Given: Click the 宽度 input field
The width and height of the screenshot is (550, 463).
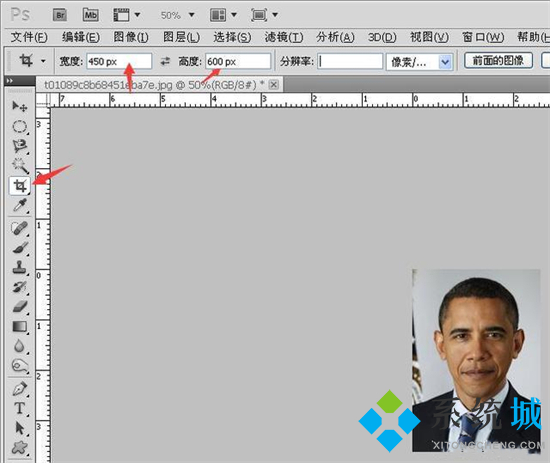Looking at the screenshot, I should coord(119,61).
